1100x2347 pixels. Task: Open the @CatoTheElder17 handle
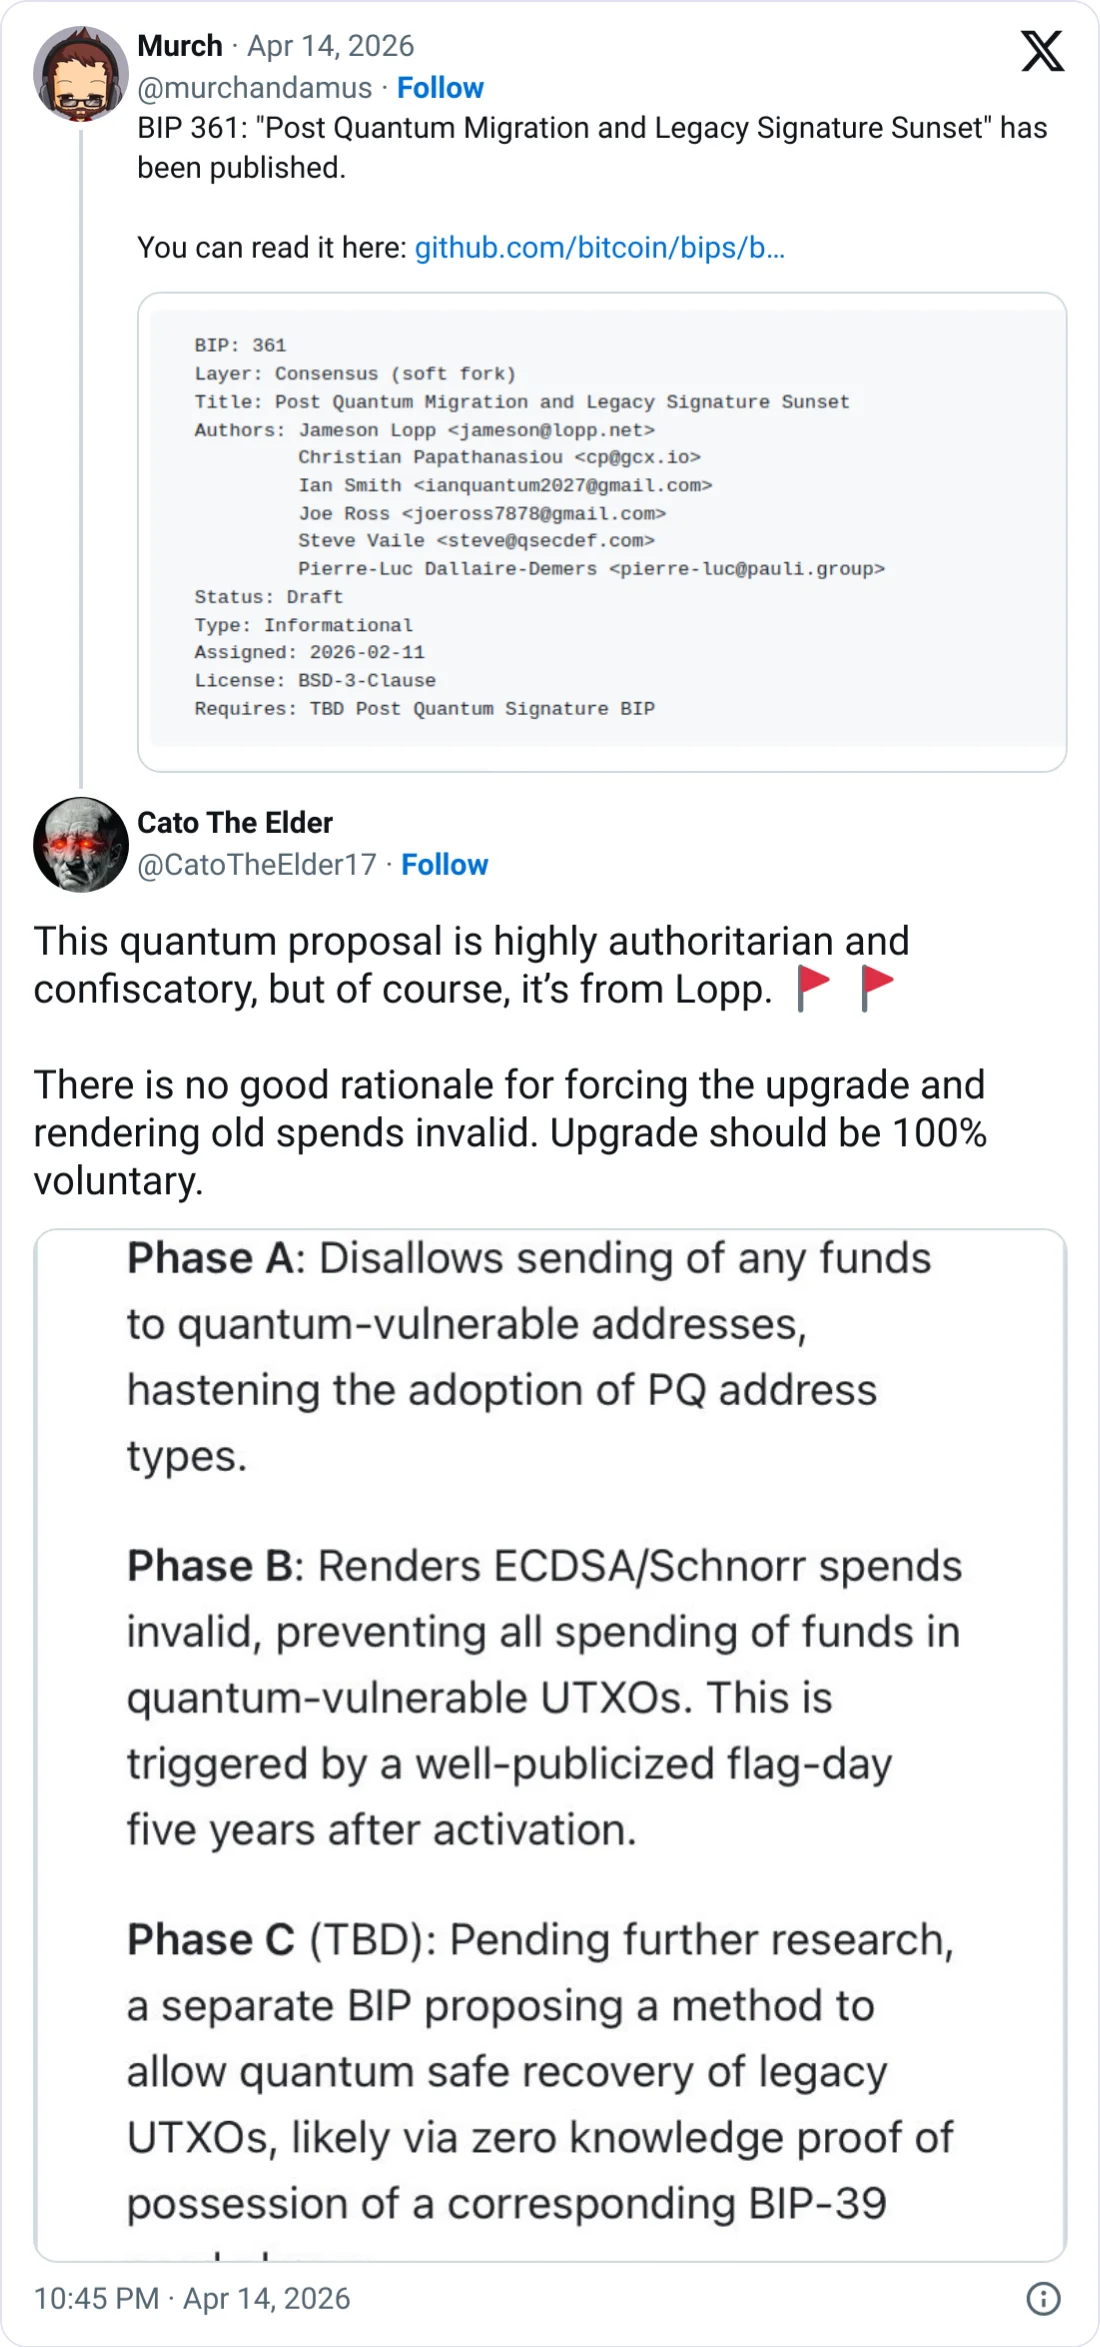[257, 865]
